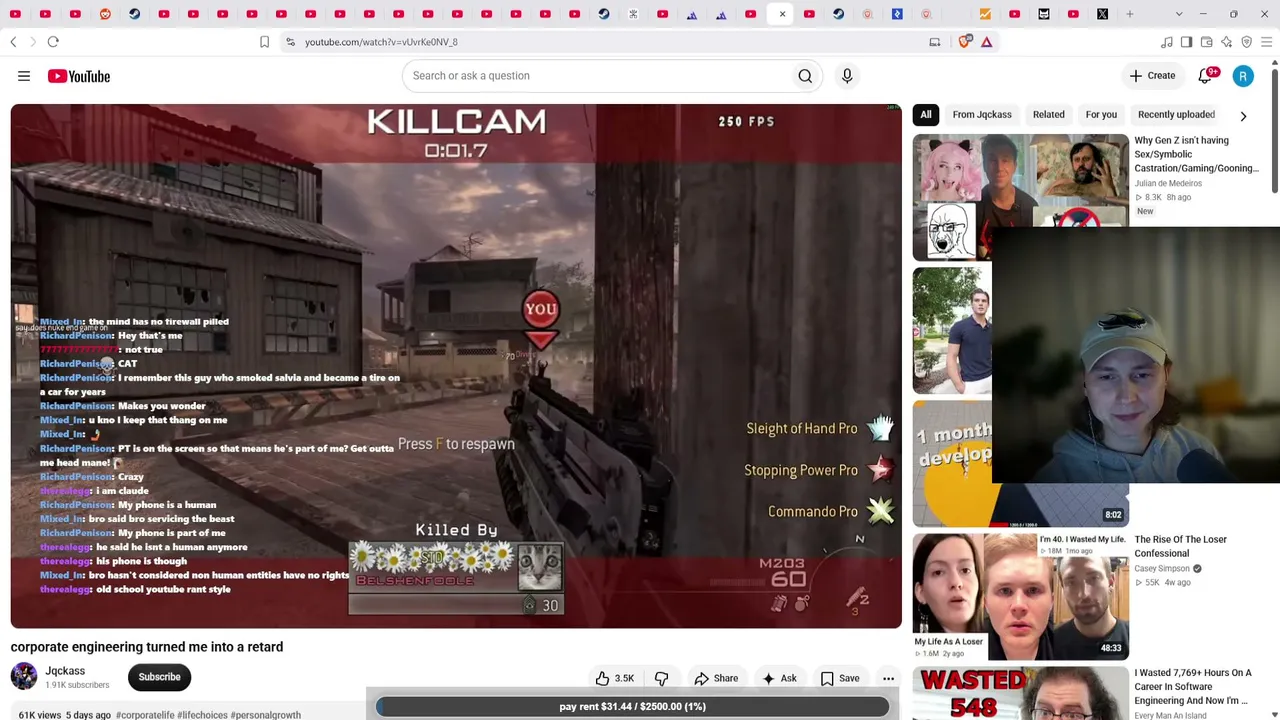Click the address bar URL
Image resolution: width=1280 pixels, height=720 pixels.
(x=381, y=42)
